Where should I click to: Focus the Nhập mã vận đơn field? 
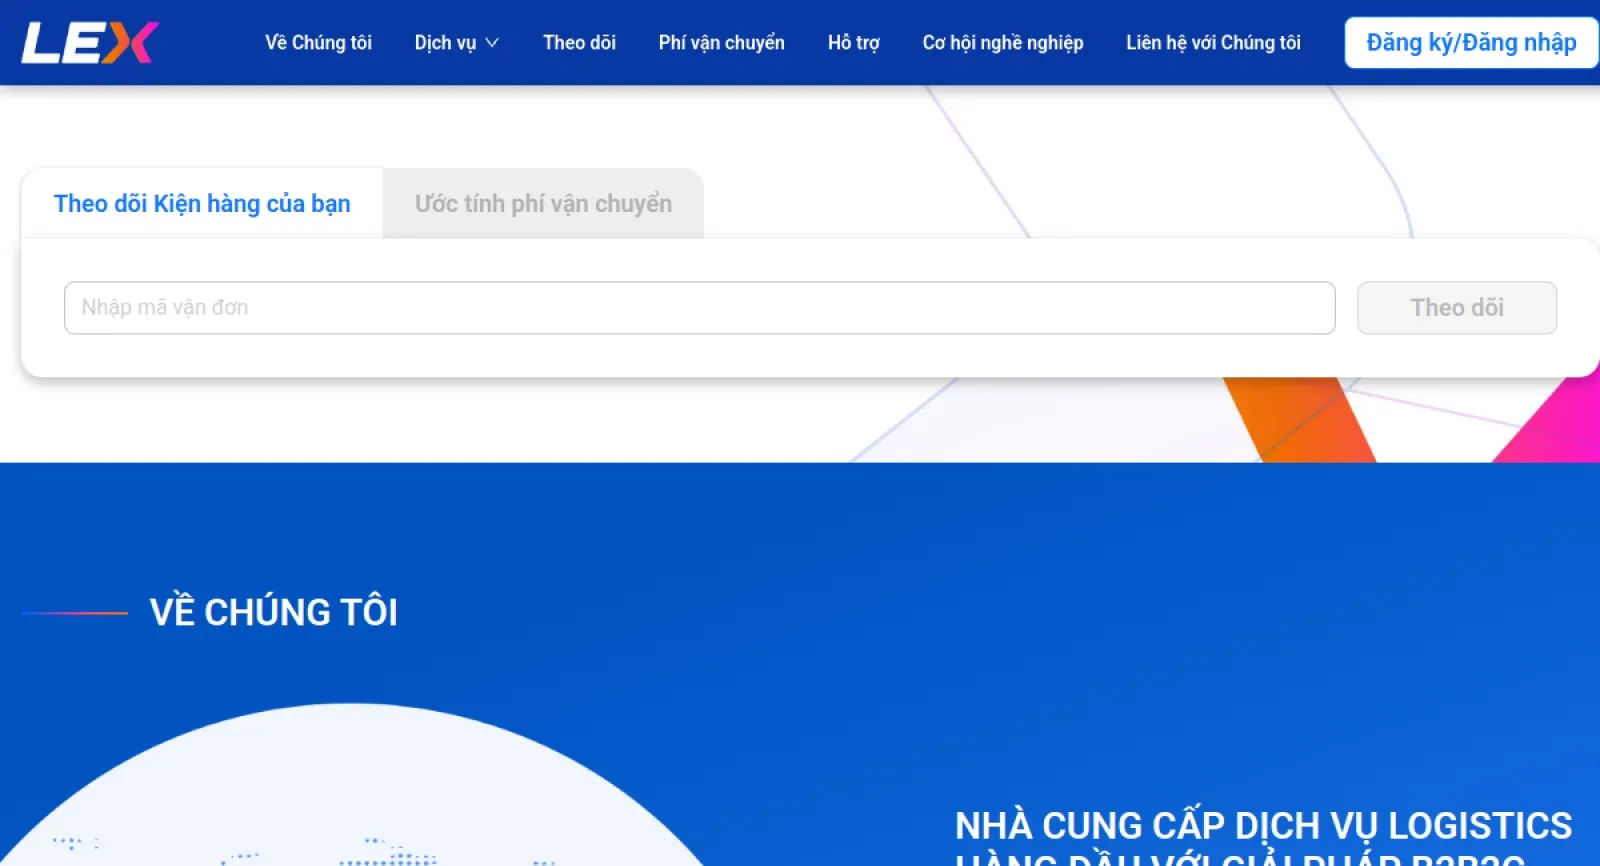point(699,308)
